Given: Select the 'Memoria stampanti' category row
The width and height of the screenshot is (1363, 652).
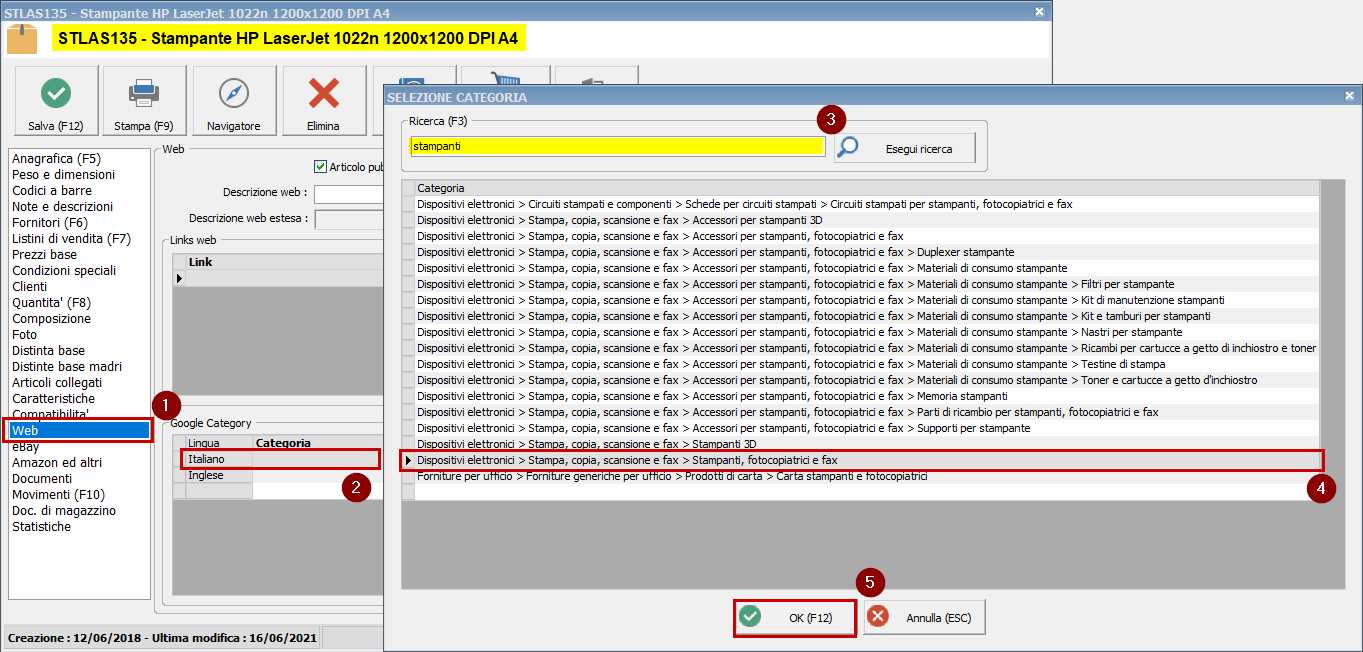Looking at the screenshot, I should [x=867, y=396].
